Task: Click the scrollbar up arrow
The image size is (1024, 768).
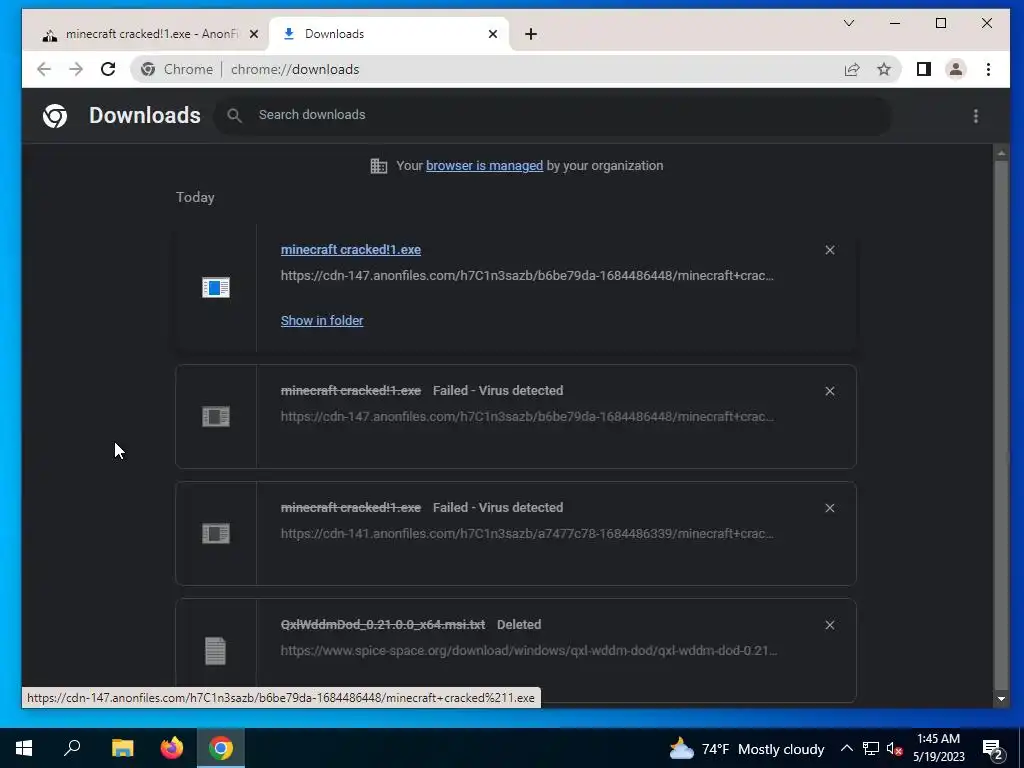Action: click(x=1000, y=153)
